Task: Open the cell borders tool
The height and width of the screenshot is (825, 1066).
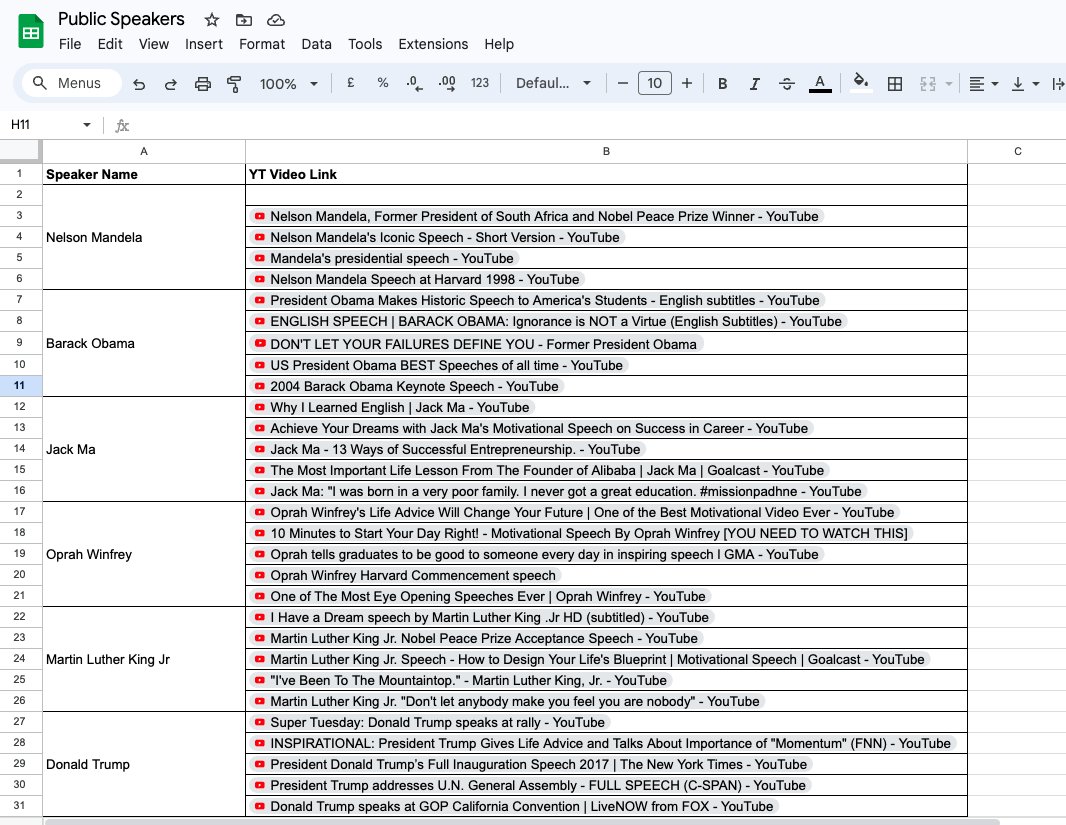Action: tap(895, 84)
